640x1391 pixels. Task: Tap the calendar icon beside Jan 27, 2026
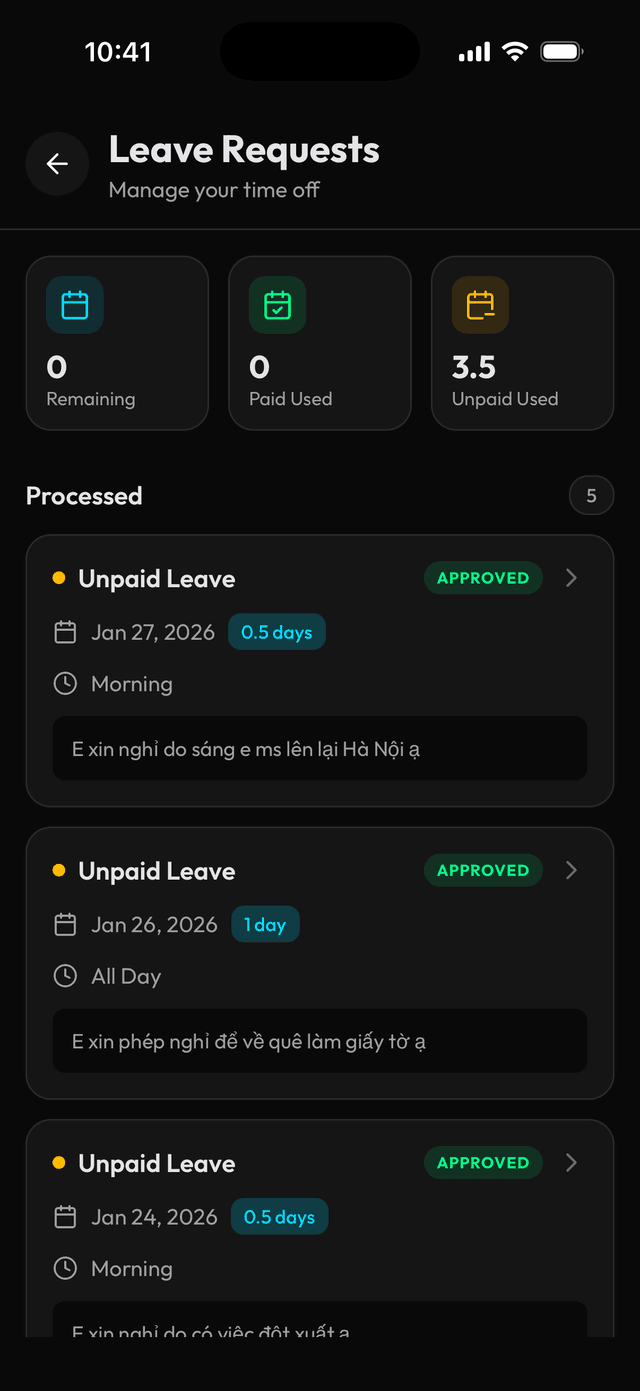(65, 632)
